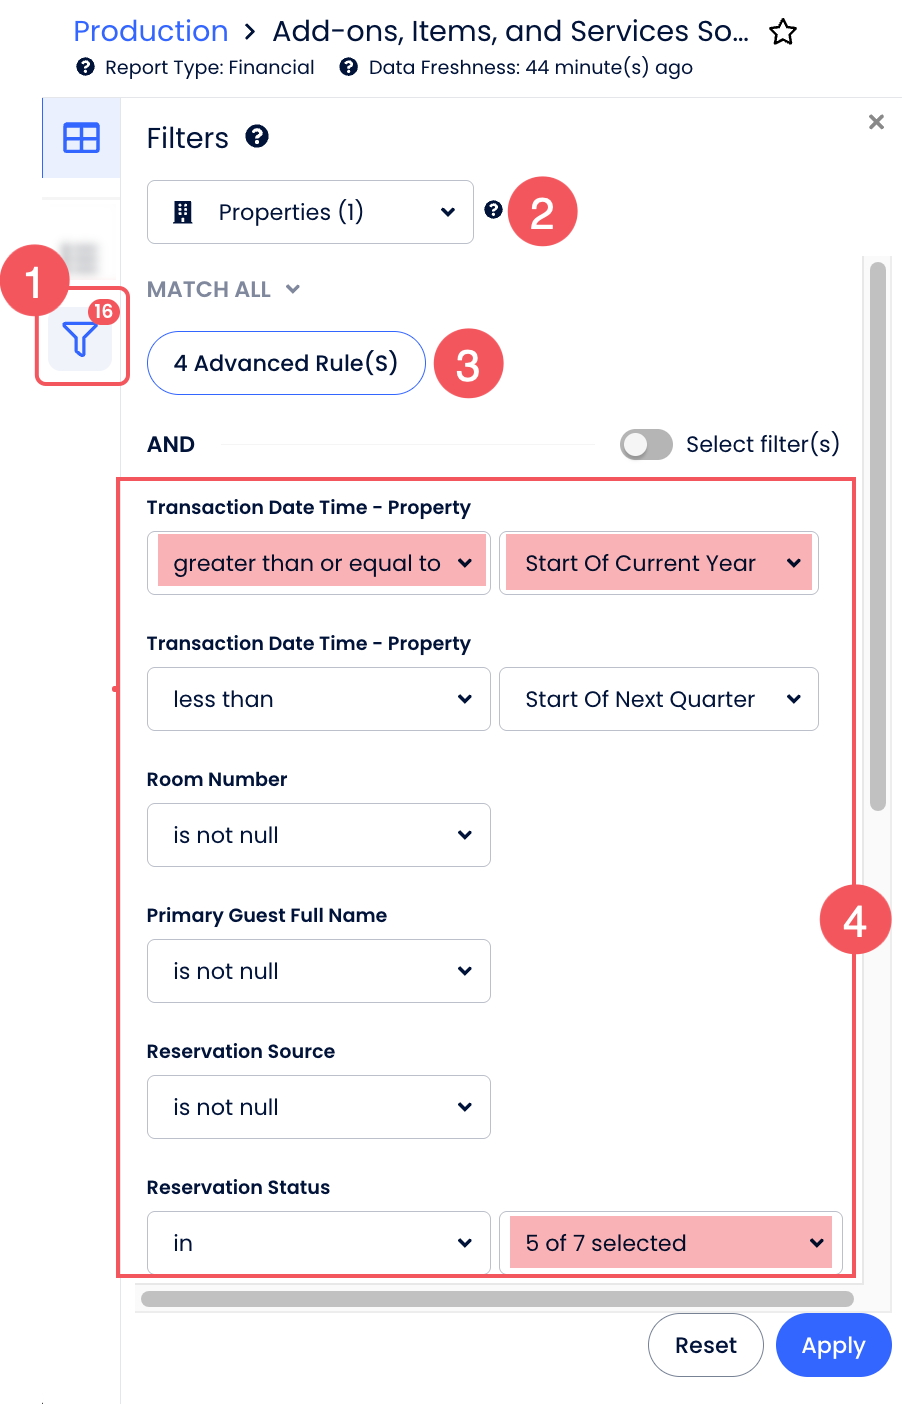Click help icon next to Properties dropdown

(x=493, y=210)
